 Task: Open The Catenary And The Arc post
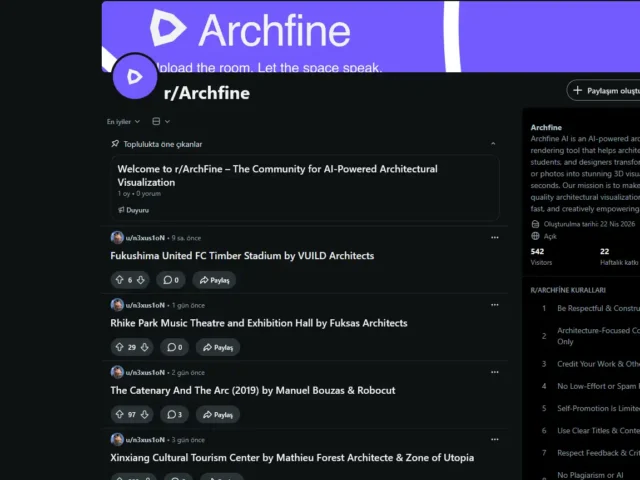tap(253, 391)
